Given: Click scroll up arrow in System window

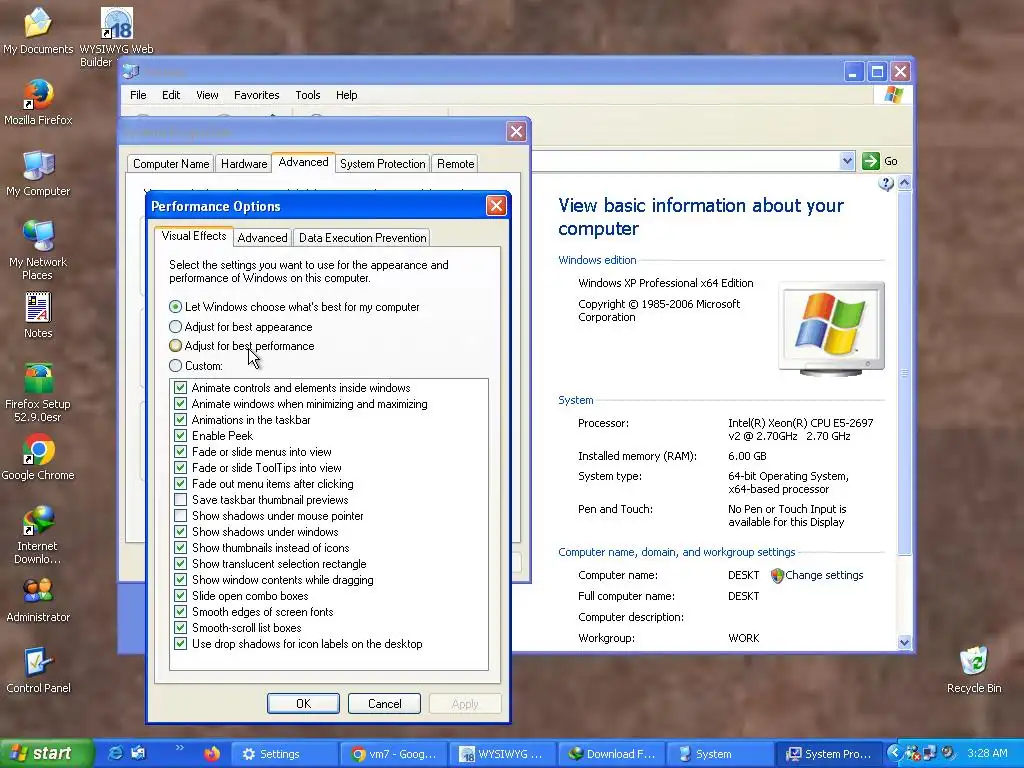Looking at the screenshot, I should point(904,184).
